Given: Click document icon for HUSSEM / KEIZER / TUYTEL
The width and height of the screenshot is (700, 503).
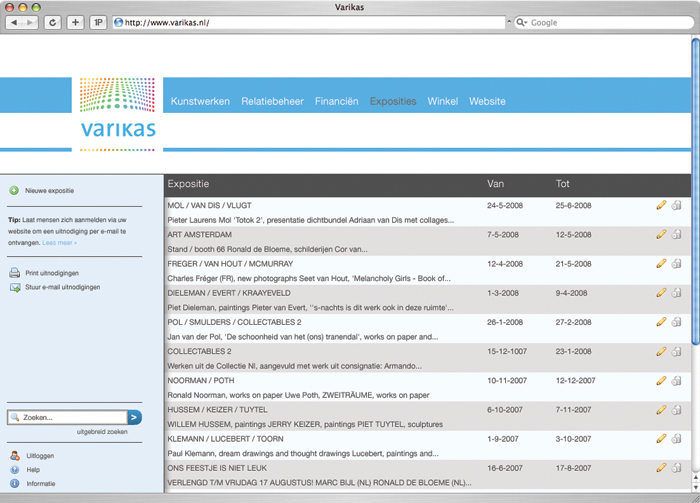Looking at the screenshot, I should click(x=677, y=410).
